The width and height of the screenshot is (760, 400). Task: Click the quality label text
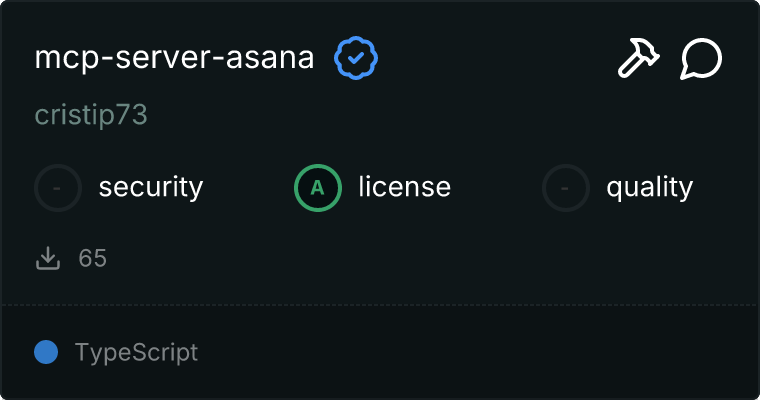649,187
